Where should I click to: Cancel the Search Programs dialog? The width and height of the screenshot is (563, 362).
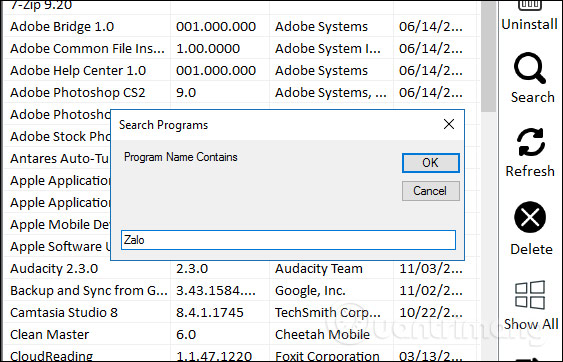[x=431, y=191]
